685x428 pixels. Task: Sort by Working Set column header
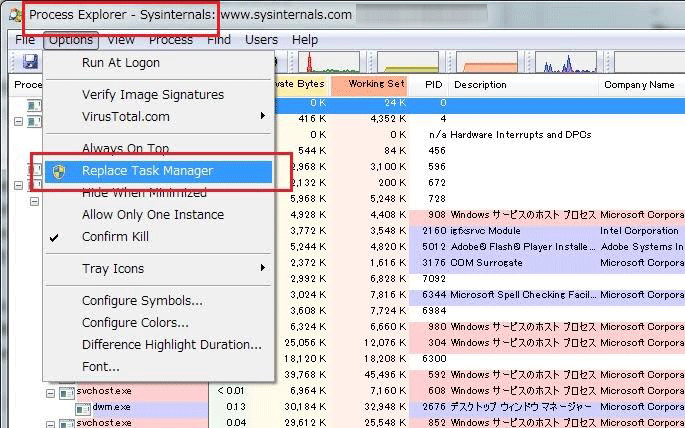tap(369, 85)
